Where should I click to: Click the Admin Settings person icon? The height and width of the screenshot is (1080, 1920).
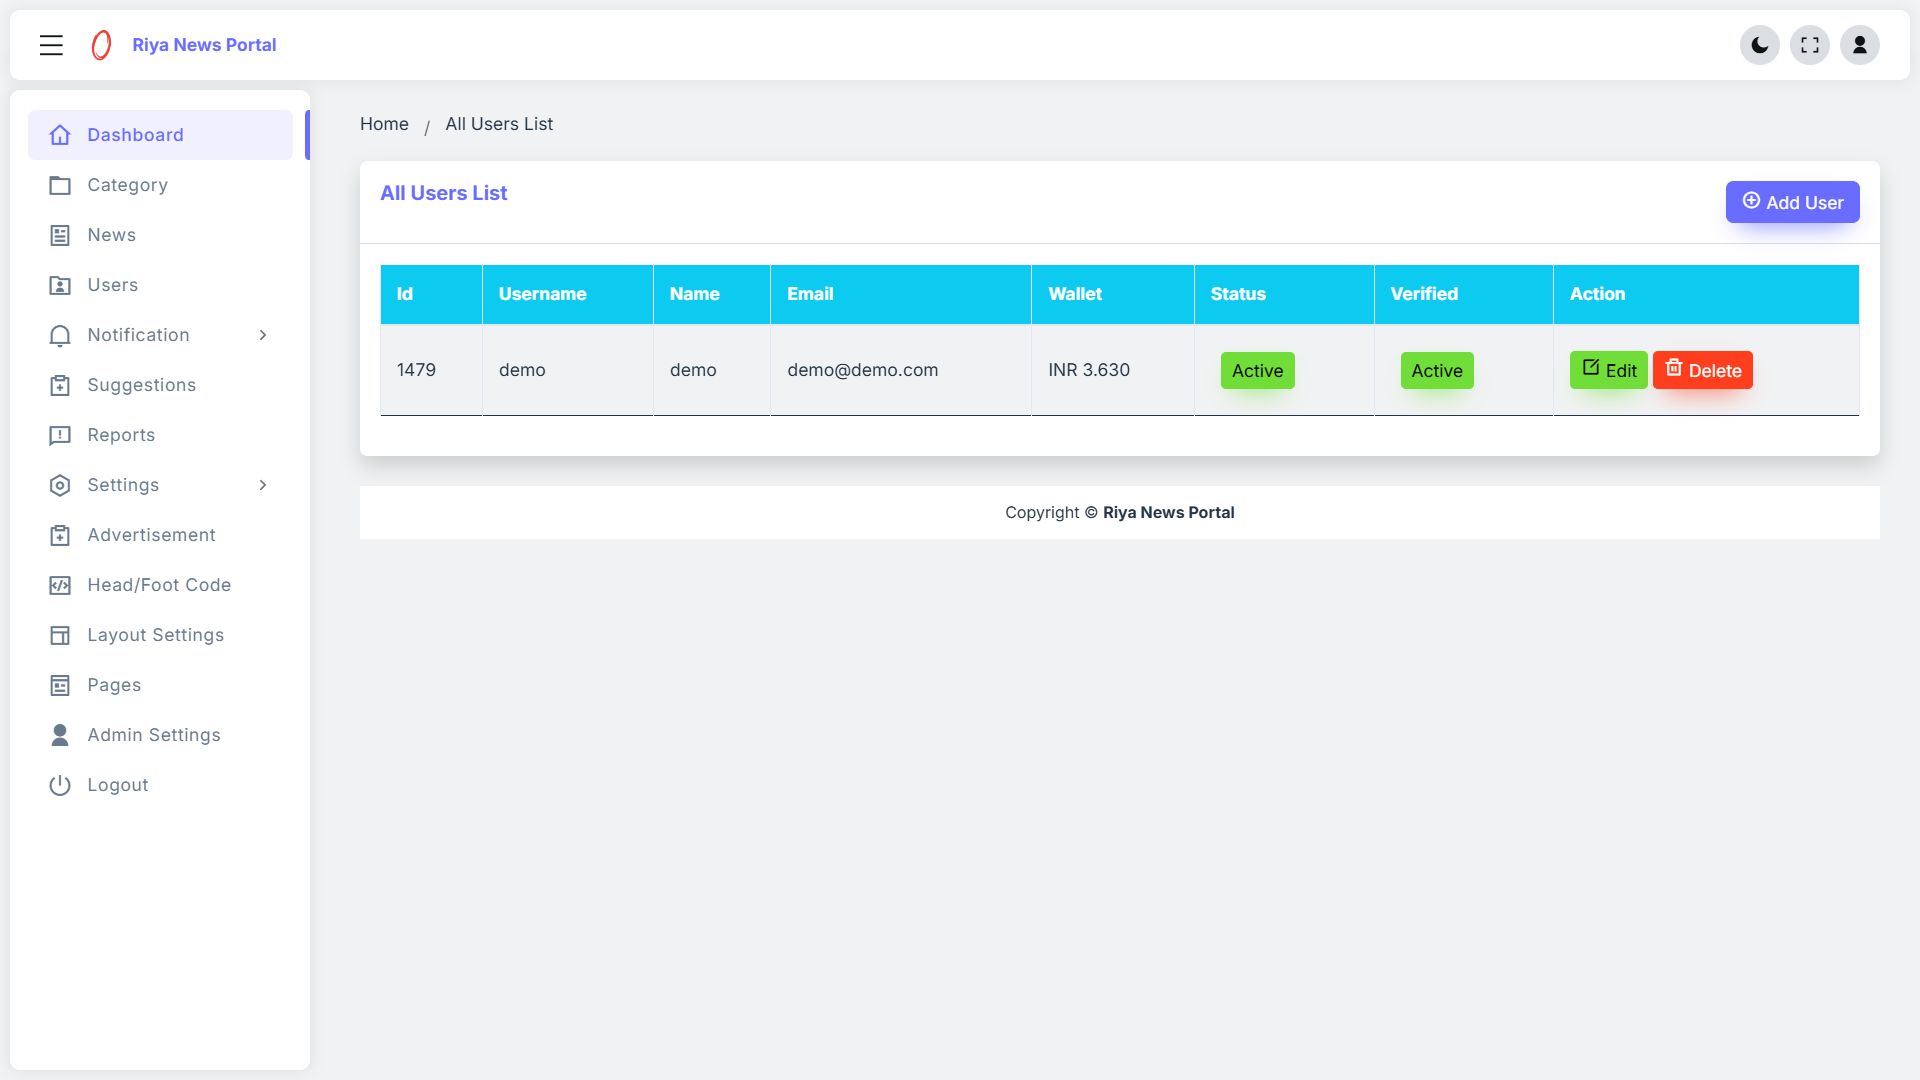pos(60,735)
